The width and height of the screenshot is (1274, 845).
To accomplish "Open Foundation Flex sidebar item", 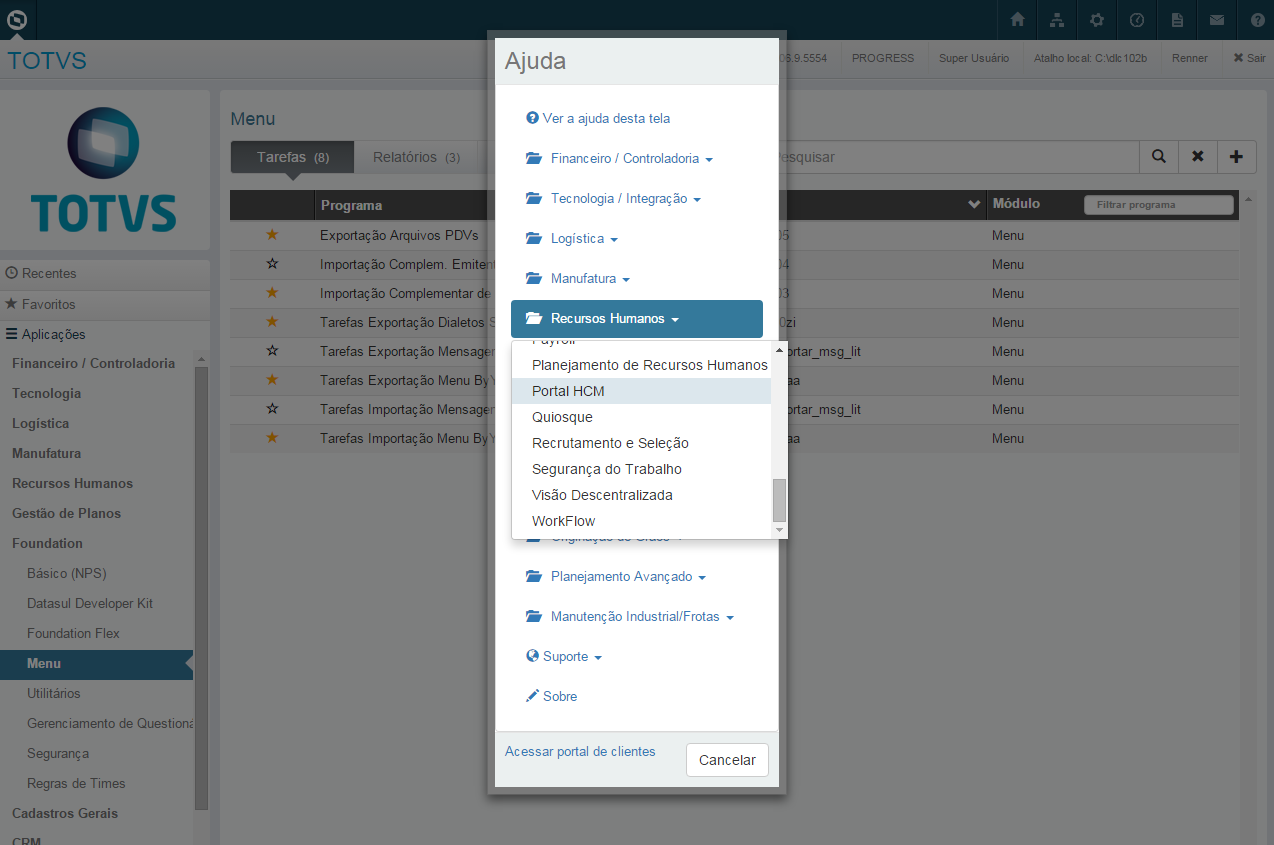I will pyautogui.click(x=73, y=633).
